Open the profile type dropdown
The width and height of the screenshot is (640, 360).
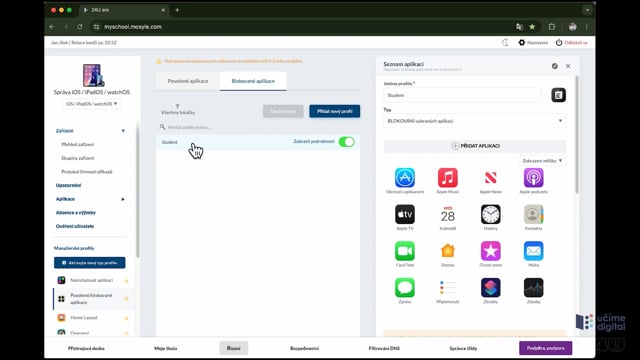tap(474, 121)
